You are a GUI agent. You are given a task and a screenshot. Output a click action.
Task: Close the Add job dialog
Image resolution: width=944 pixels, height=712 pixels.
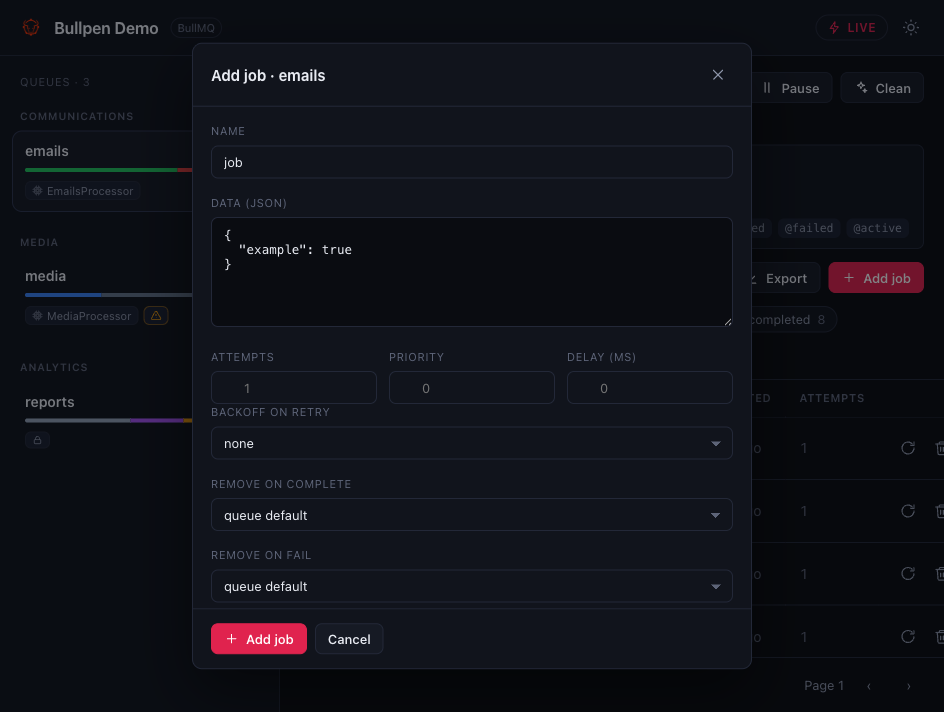click(x=717, y=75)
